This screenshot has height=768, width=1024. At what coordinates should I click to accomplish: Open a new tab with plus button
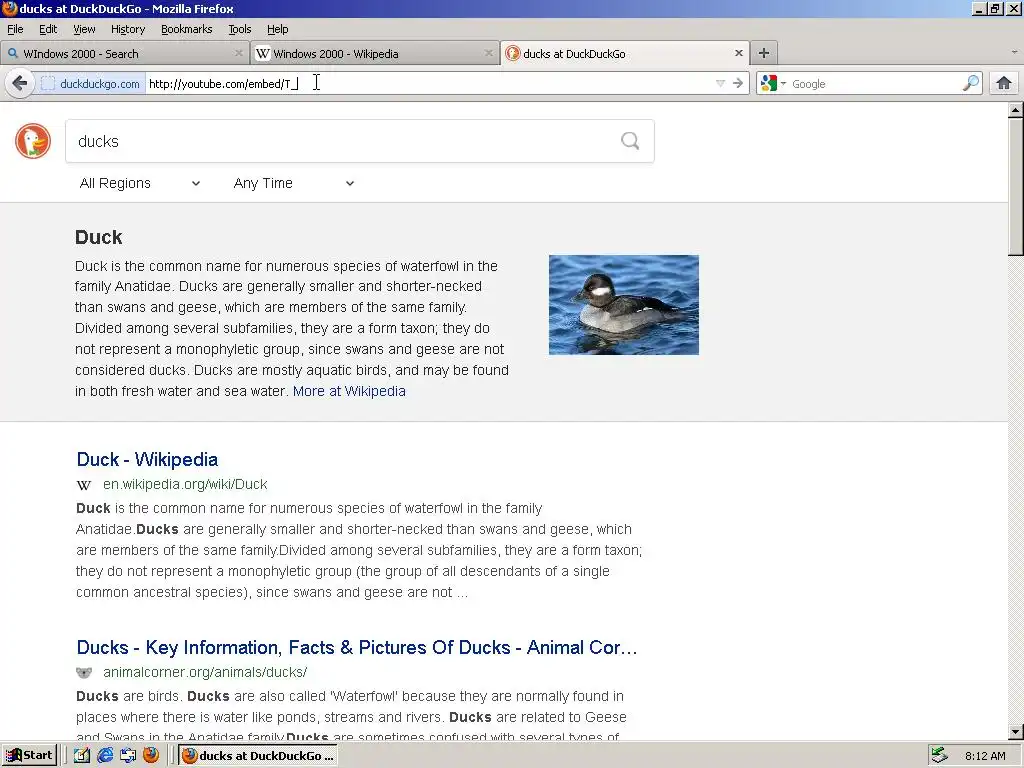tap(763, 53)
